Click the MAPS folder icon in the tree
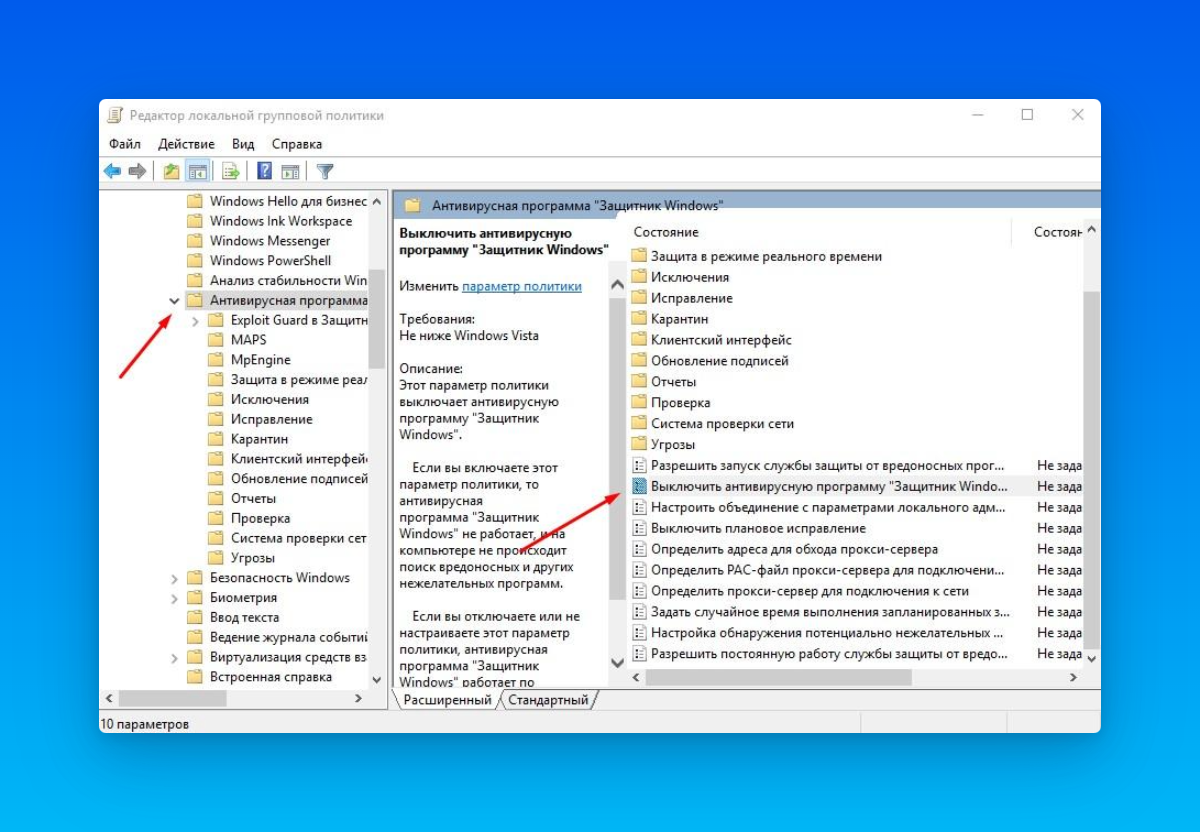The height and width of the screenshot is (832, 1200). (215, 340)
